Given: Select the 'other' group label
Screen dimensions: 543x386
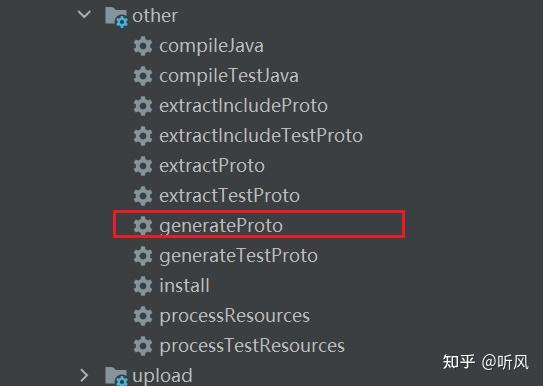Looking at the screenshot, I should click(155, 16).
